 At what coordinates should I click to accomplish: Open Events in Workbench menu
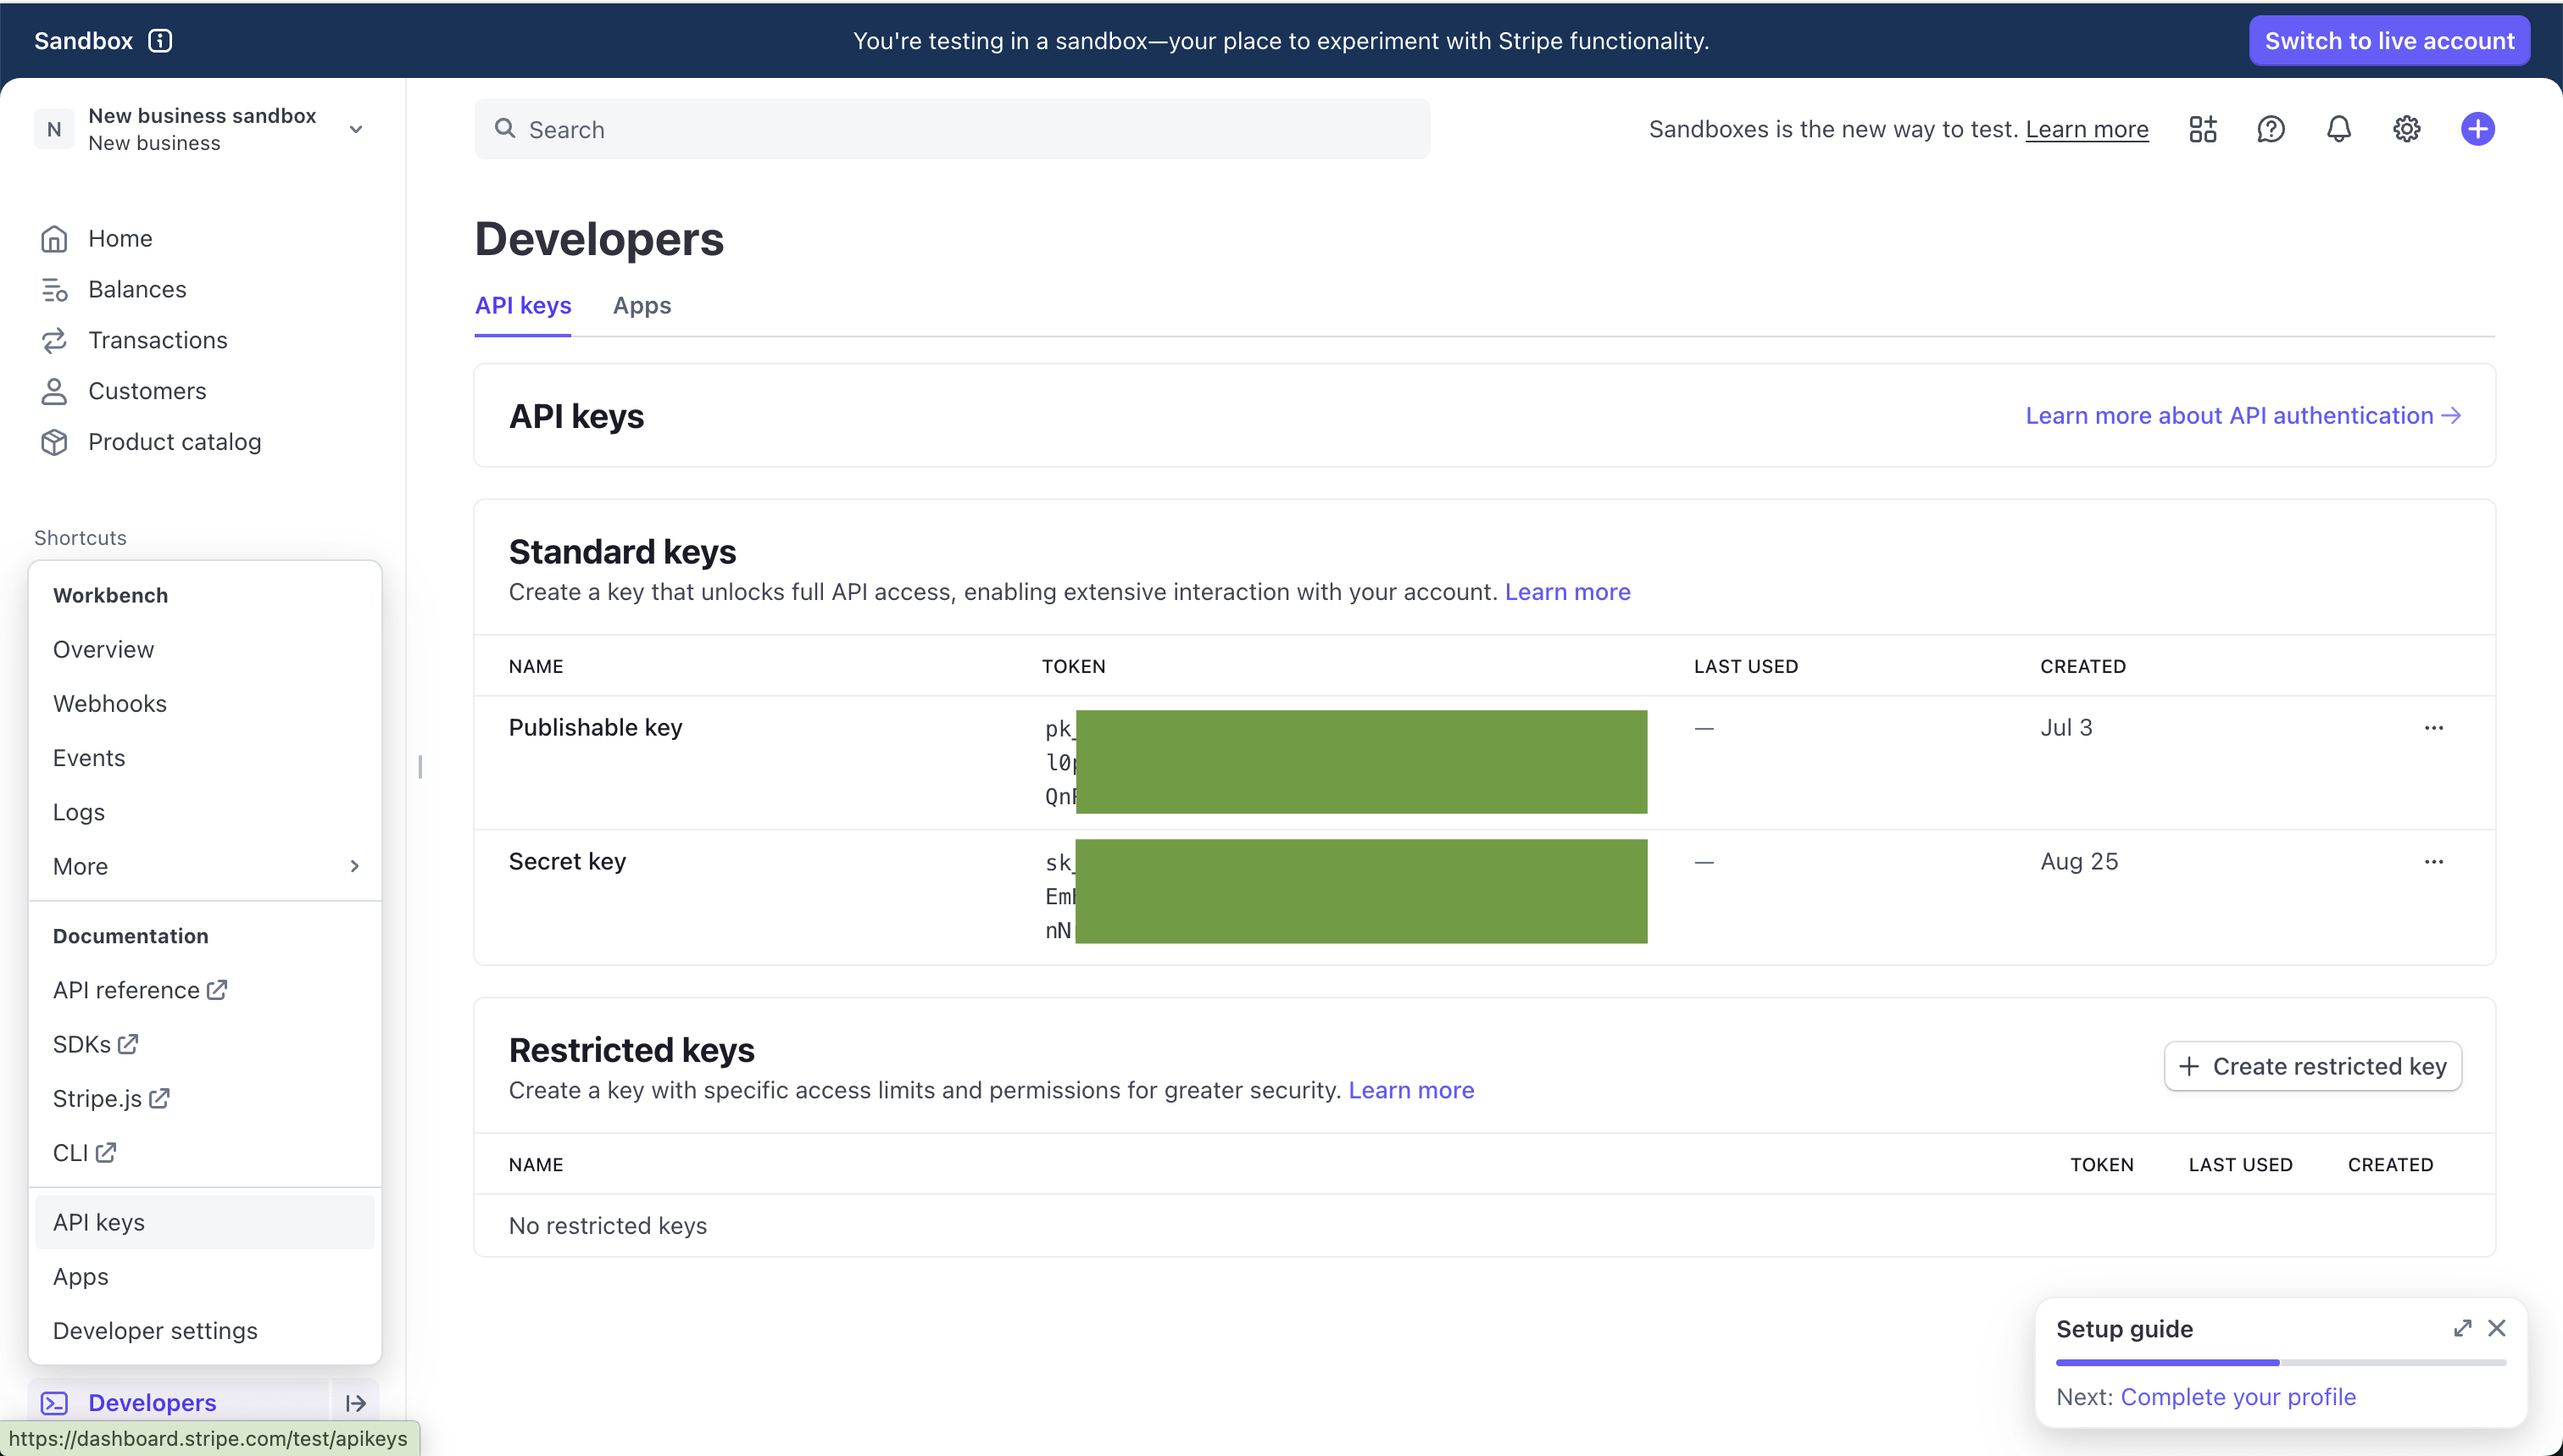(x=89, y=758)
